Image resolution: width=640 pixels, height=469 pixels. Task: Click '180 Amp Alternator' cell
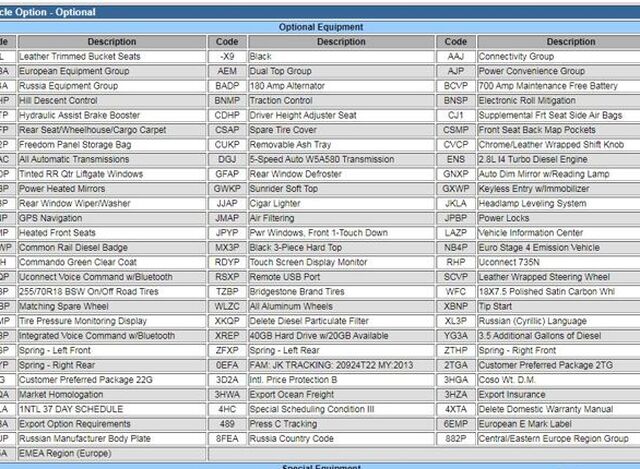[341, 86]
